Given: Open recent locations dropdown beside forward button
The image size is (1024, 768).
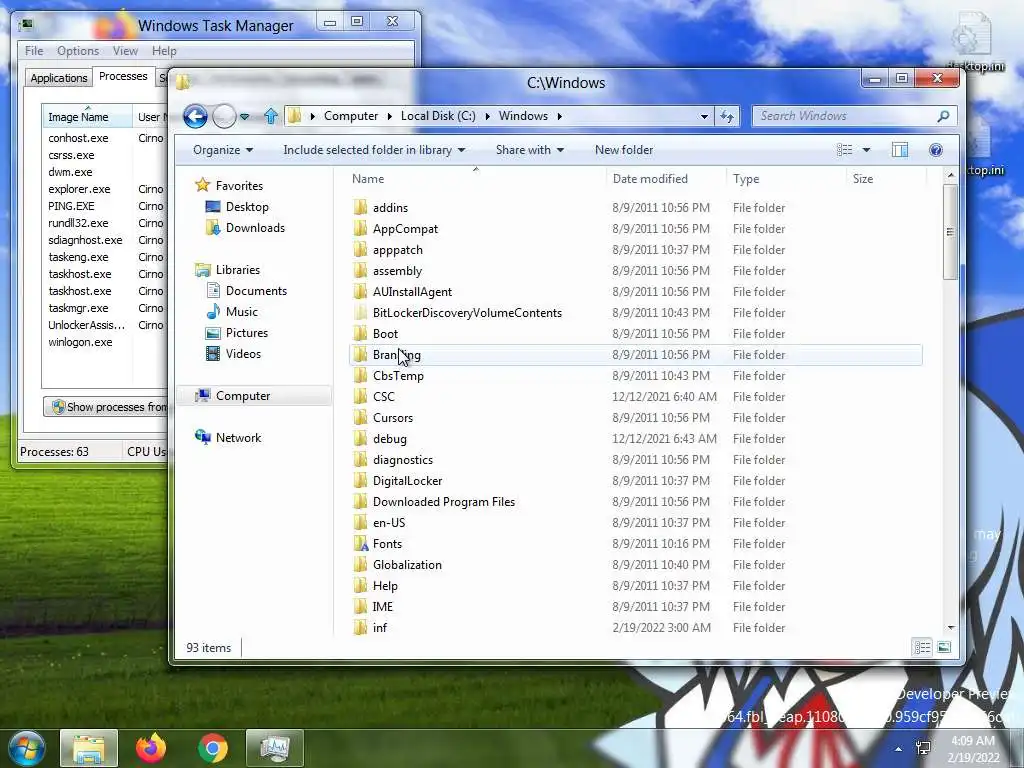Looking at the screenshot, I should [244, 116].
